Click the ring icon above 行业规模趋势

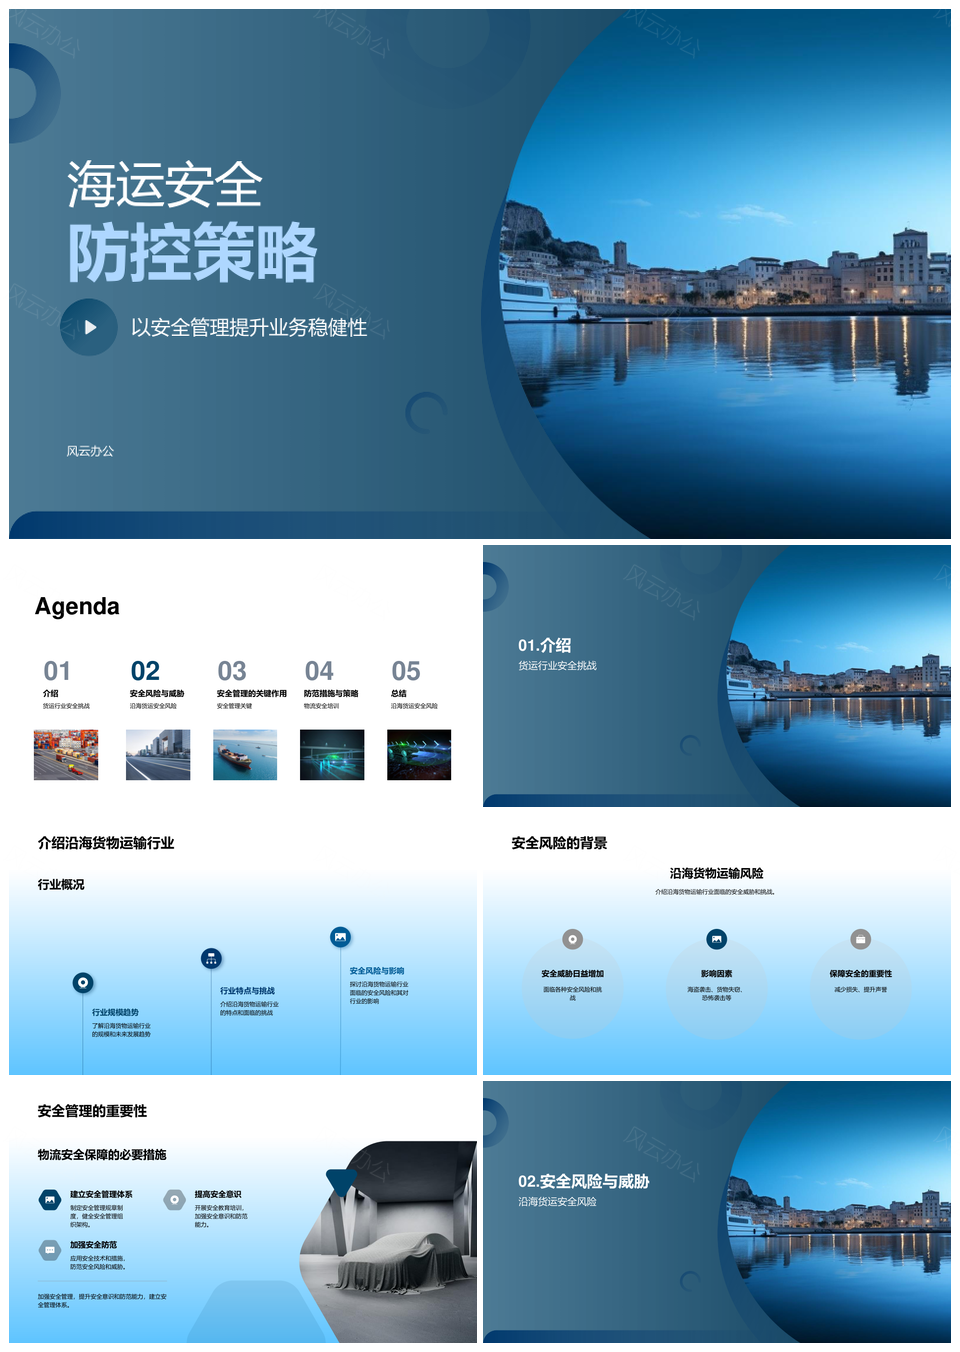tap(83, 983)
